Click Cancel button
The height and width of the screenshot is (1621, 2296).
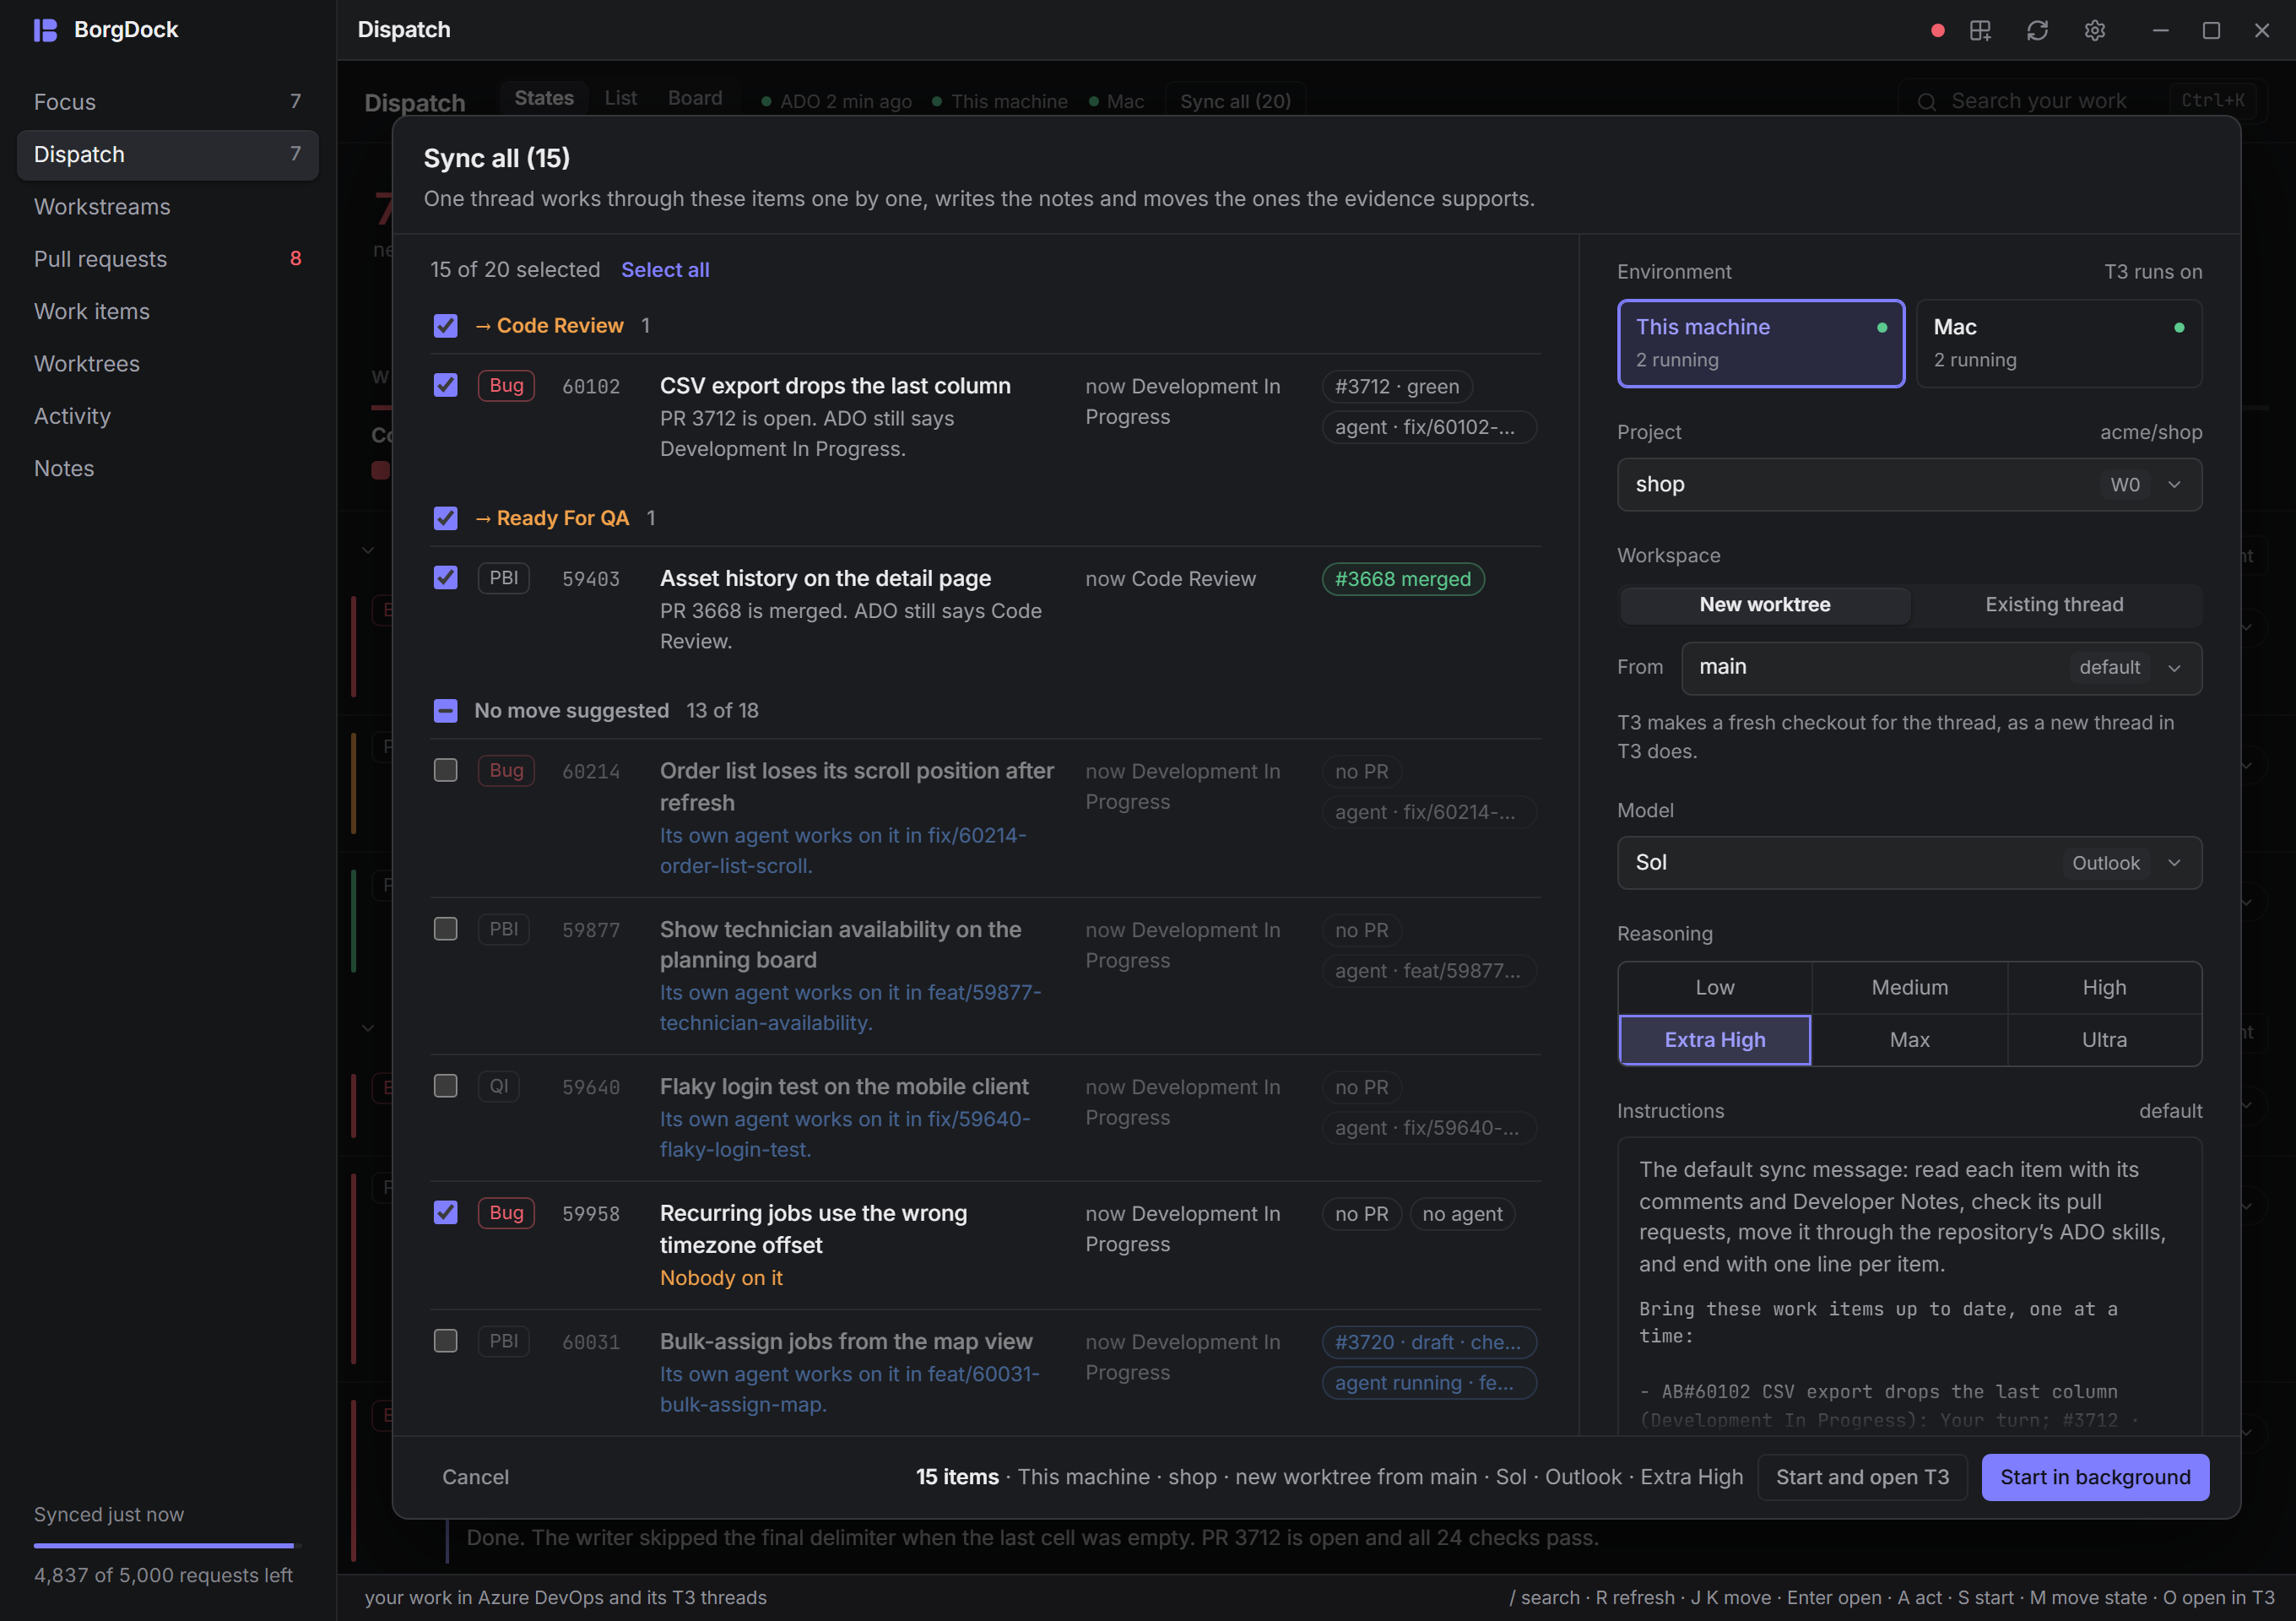tap(475, 1477)
